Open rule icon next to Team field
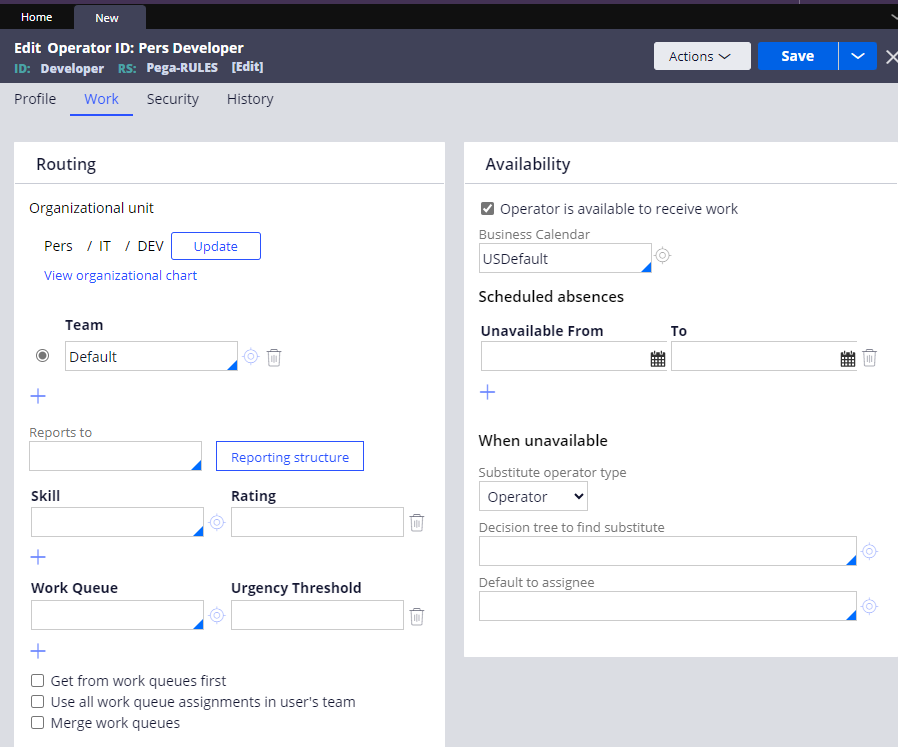 point(251,357)
